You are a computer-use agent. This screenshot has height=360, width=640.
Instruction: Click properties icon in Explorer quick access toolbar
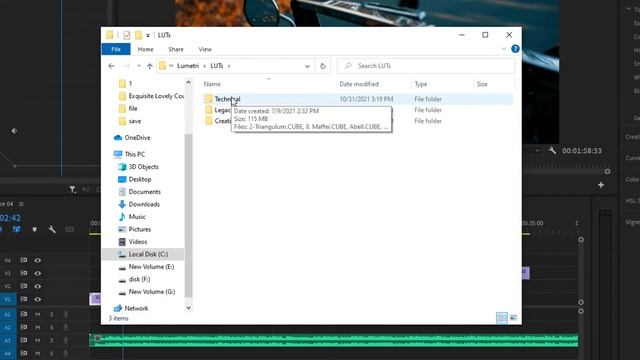pyautogui.click(x=127, y=35)
